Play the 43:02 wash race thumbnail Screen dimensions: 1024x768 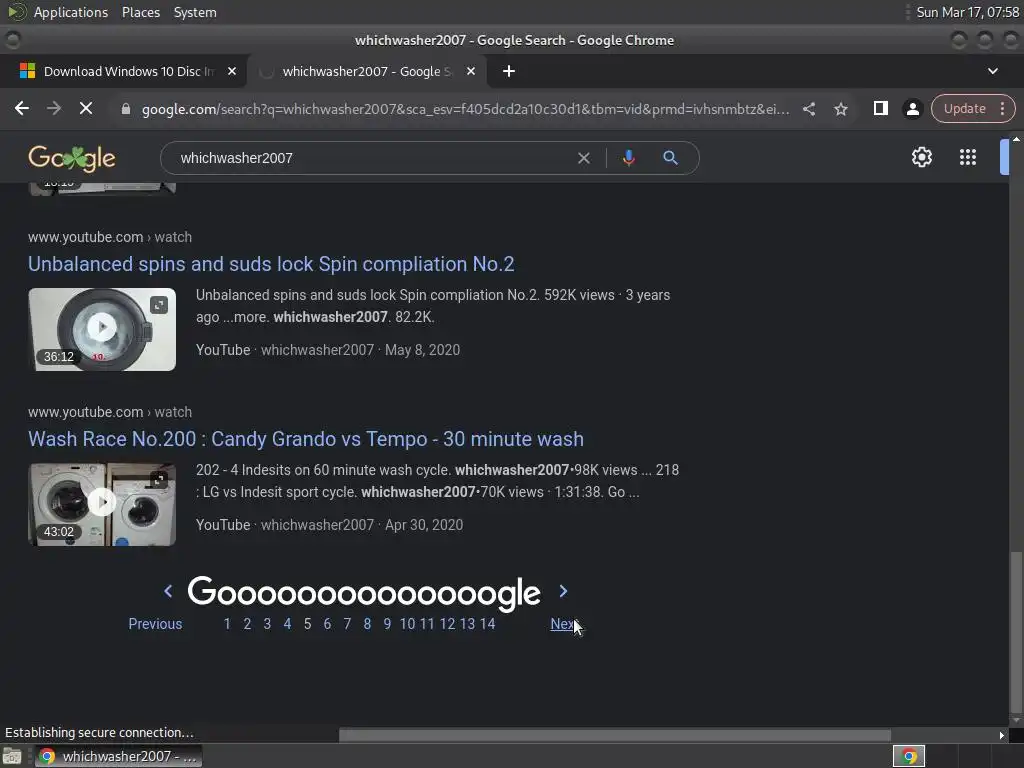102,504
